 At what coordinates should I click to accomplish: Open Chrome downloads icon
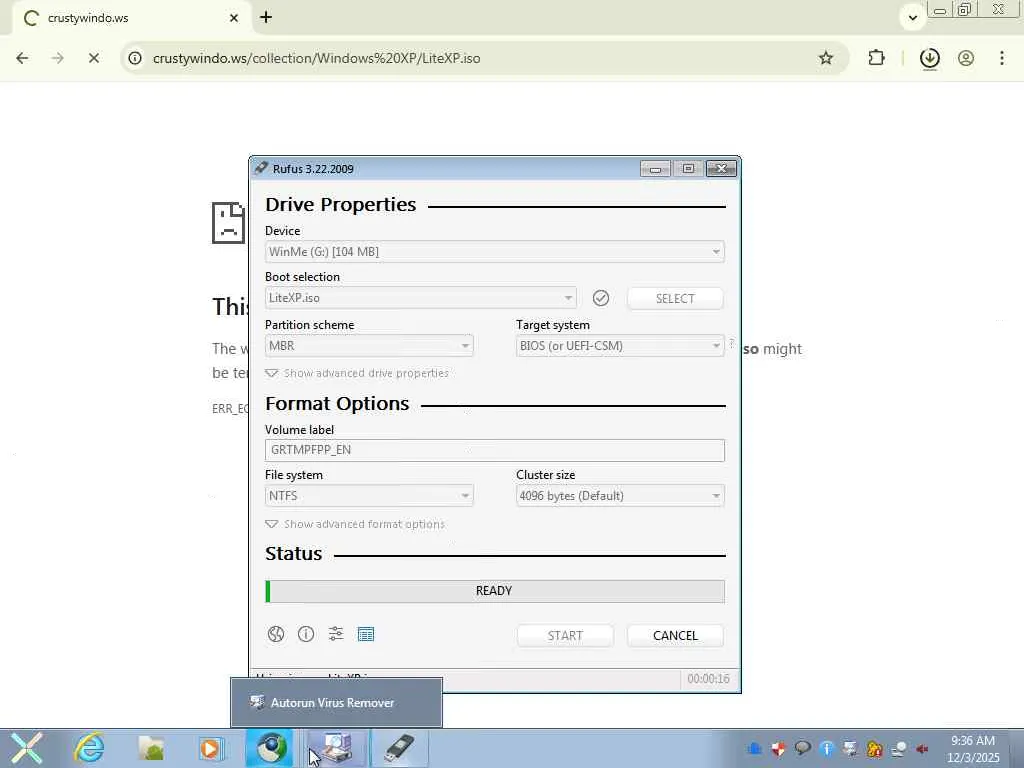(x=929, y=58)
